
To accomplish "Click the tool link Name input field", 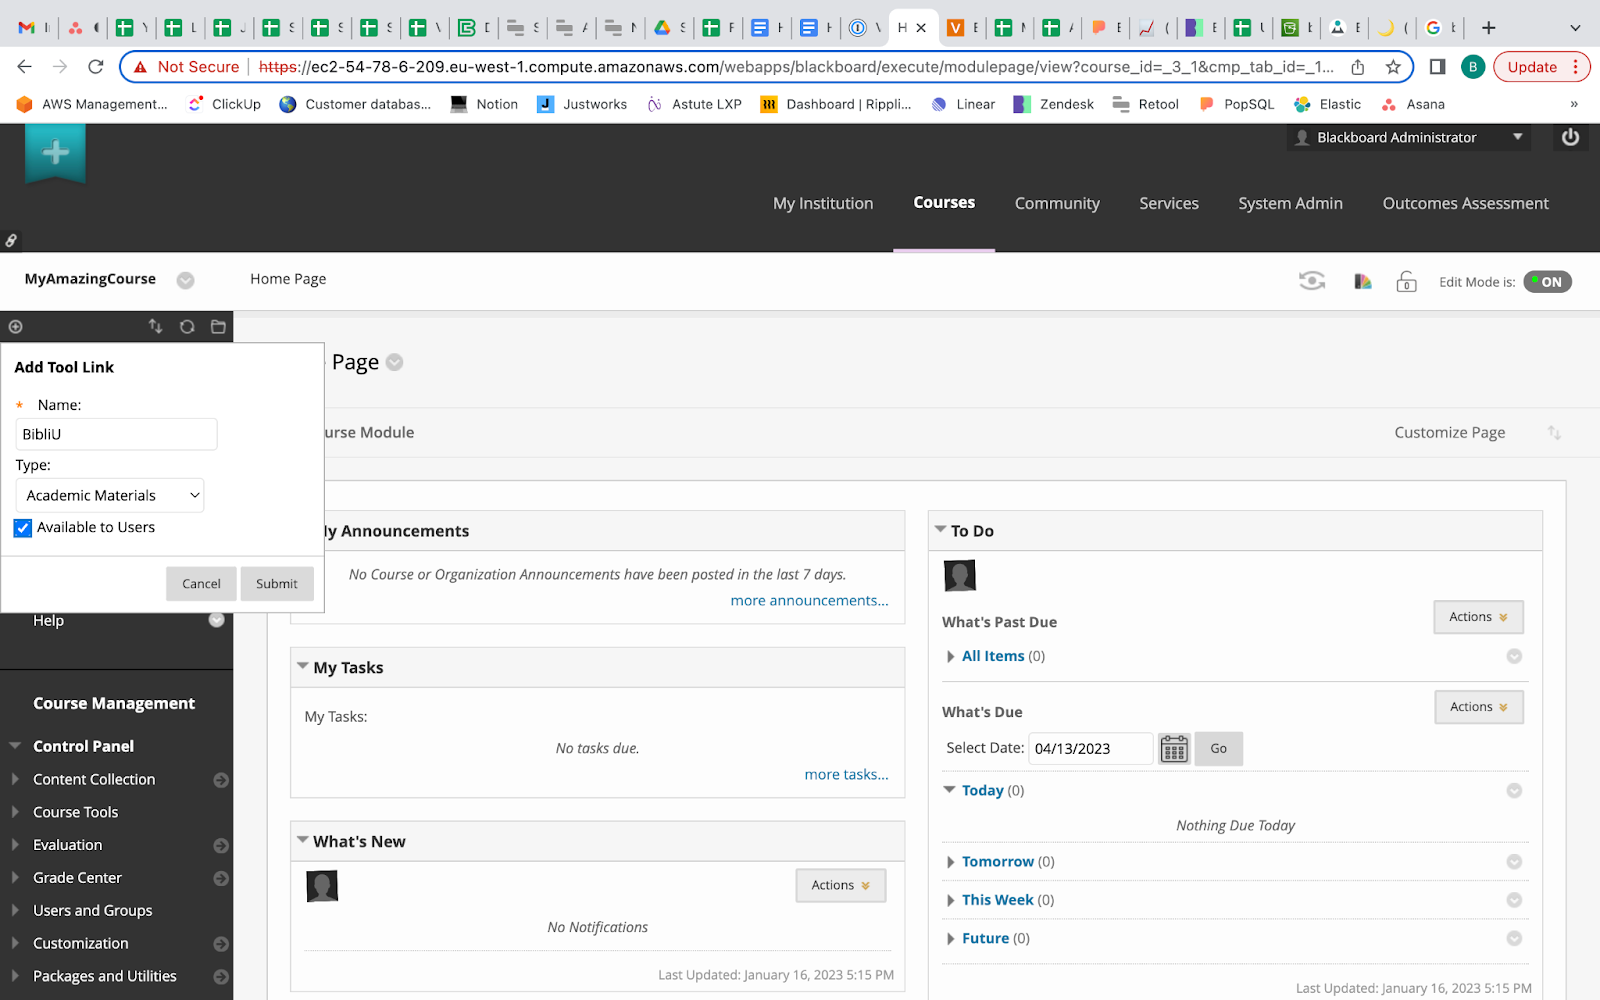I will pos(116,435).
